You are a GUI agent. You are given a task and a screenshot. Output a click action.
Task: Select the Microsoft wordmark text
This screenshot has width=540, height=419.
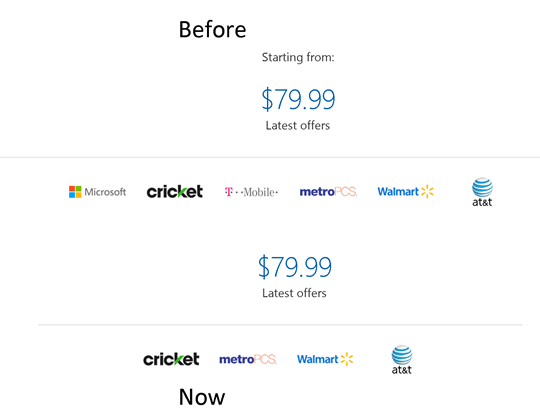(105, 192)
